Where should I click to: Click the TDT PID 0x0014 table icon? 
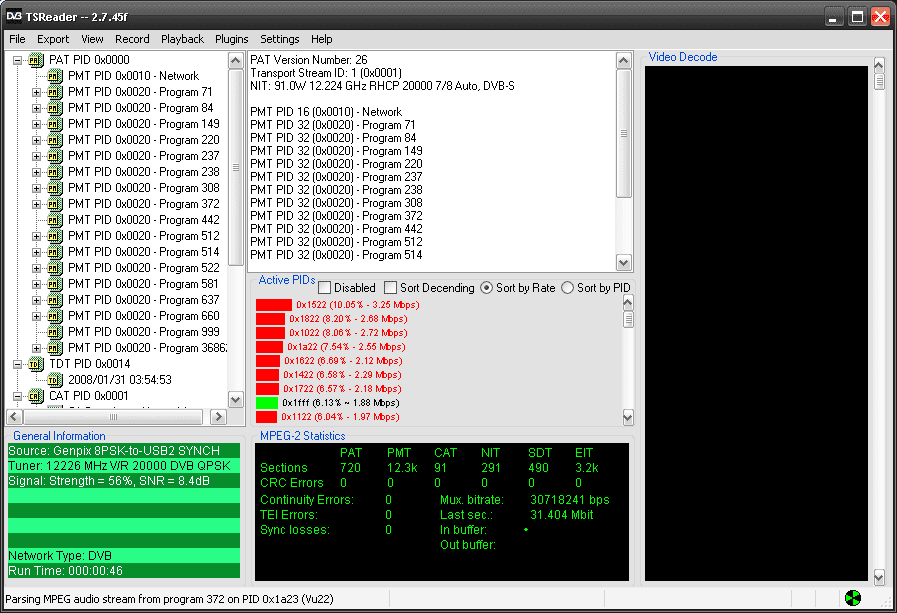(x=35, y=364)
